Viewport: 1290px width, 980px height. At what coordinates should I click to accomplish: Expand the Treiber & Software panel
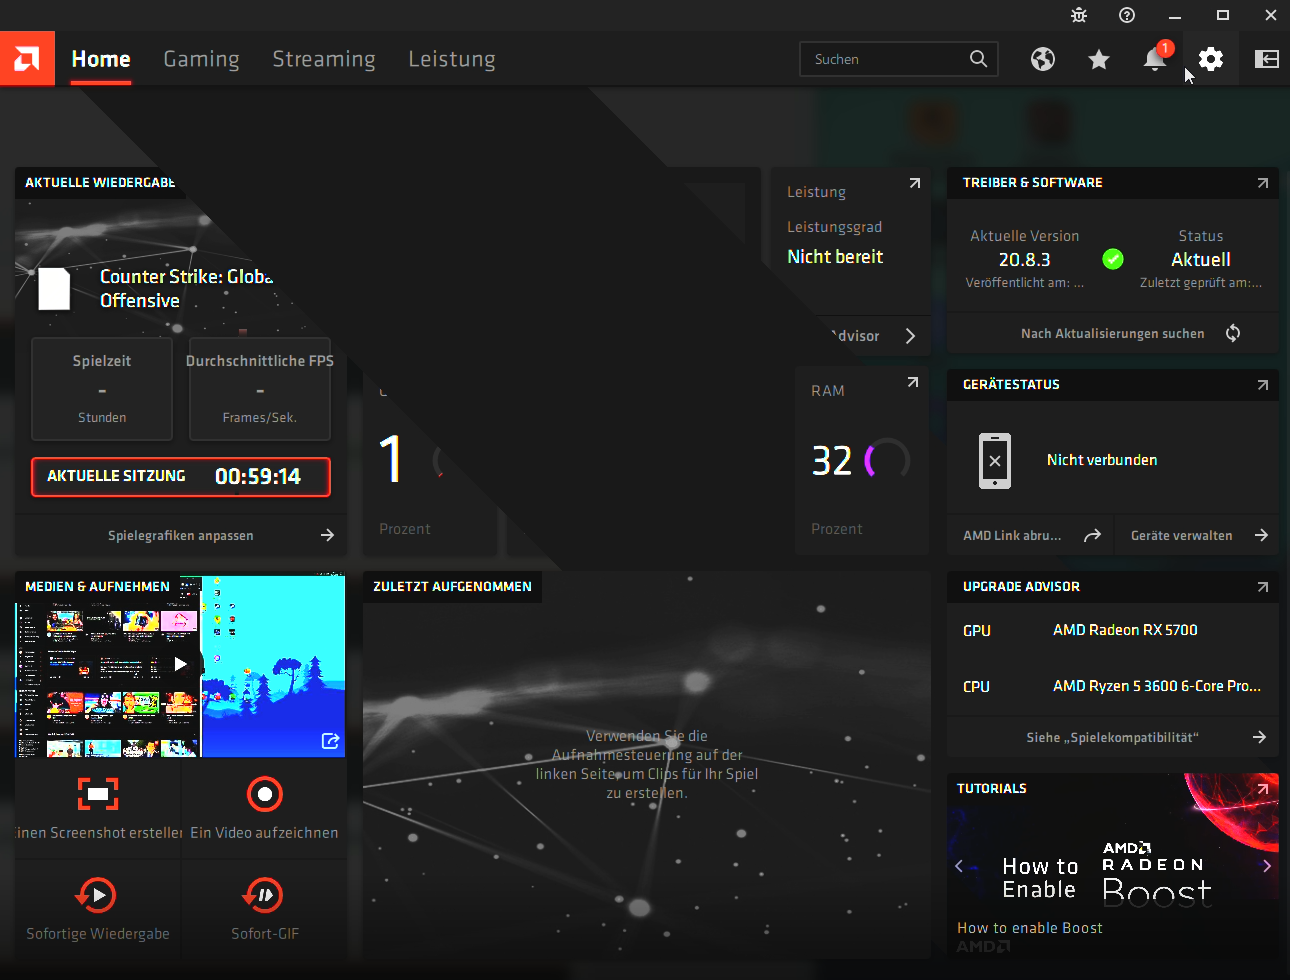(x=1262, y=183)
